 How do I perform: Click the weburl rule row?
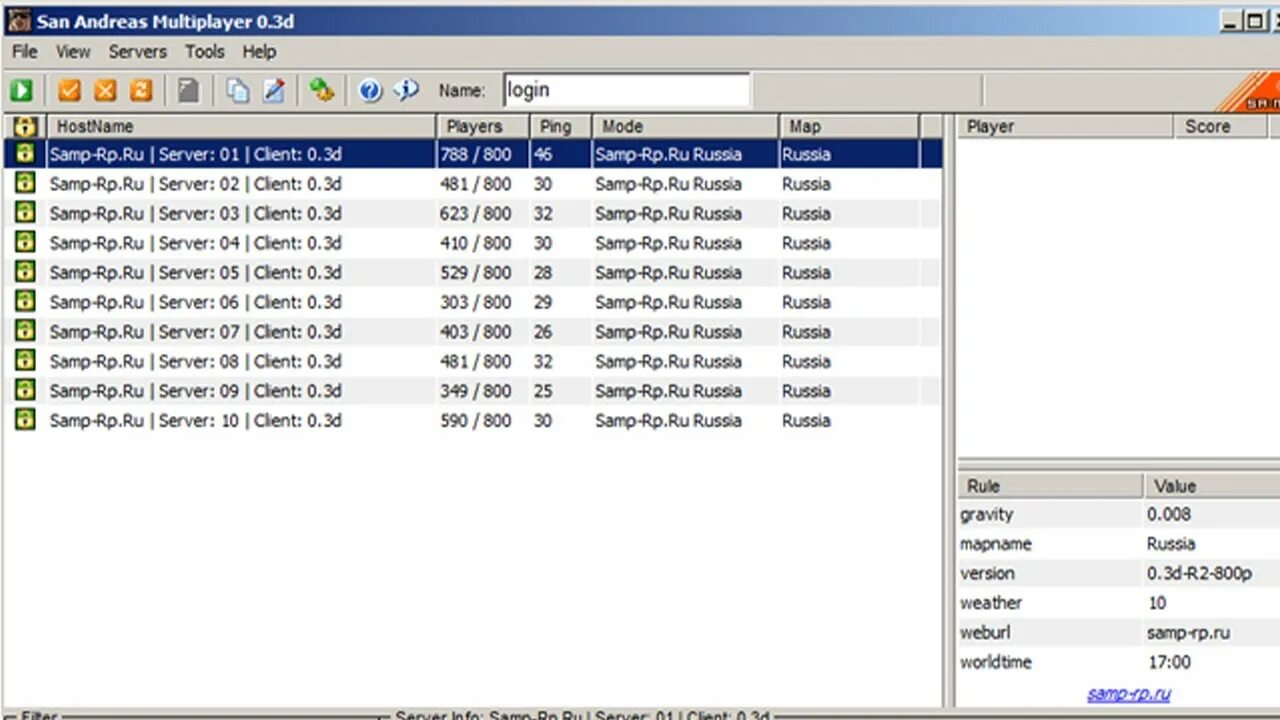point(1118,633)
